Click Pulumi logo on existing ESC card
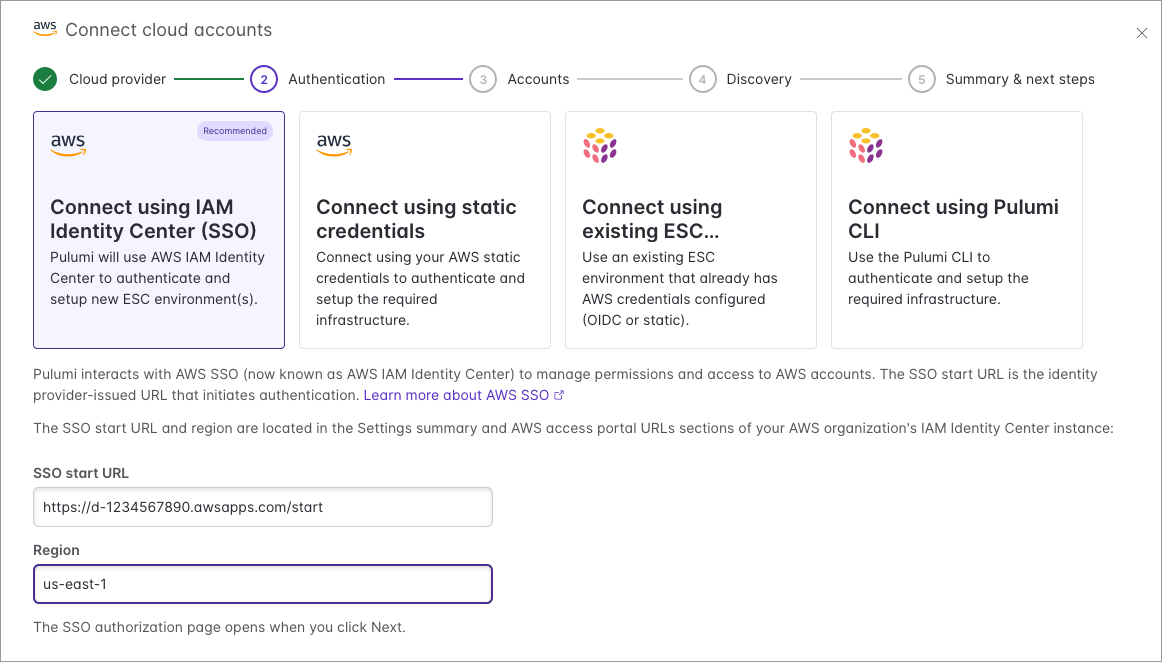This screenshot has height=662, width=1162. 600,146
